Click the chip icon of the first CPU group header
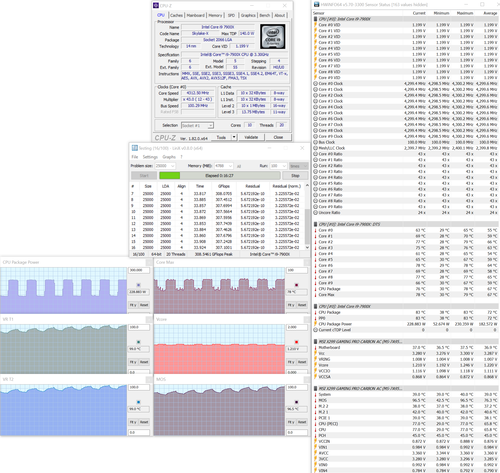 tap(315, 19)
